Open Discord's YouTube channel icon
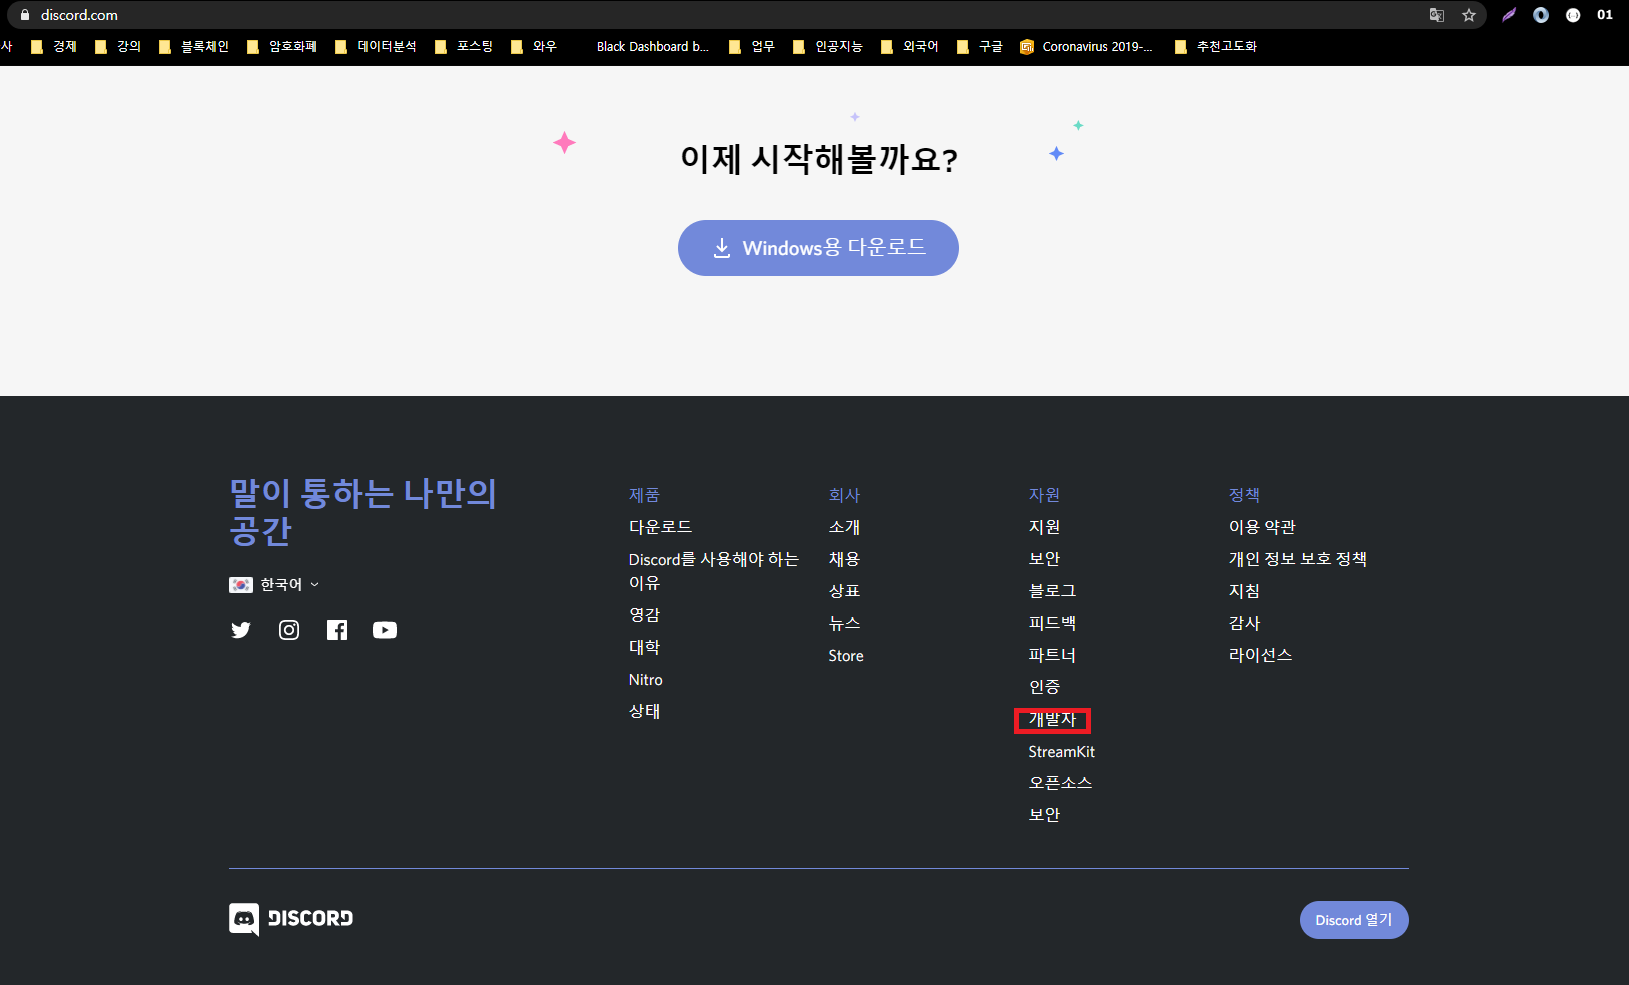This screenshot has height=985, width=1629. (x=385, y=630)
